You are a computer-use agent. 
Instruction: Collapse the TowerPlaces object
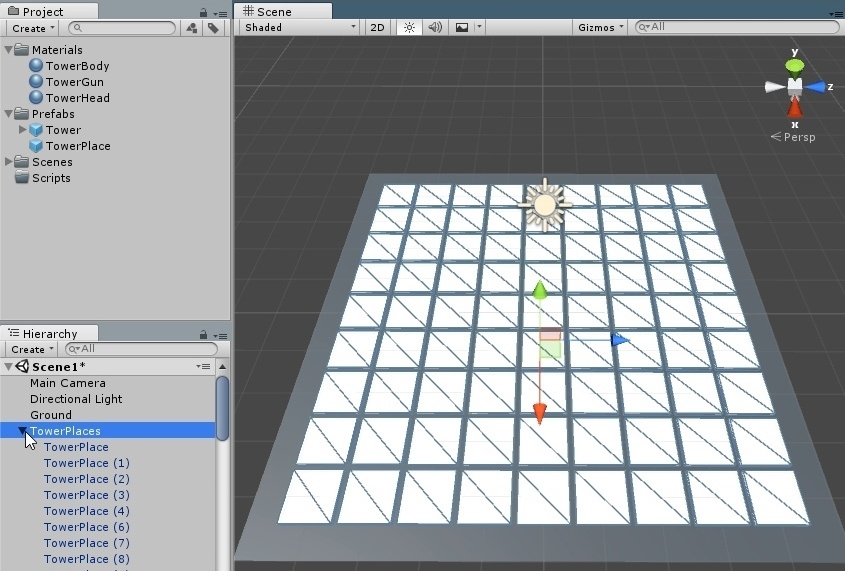pyautogui.click(x=22, y=430)
